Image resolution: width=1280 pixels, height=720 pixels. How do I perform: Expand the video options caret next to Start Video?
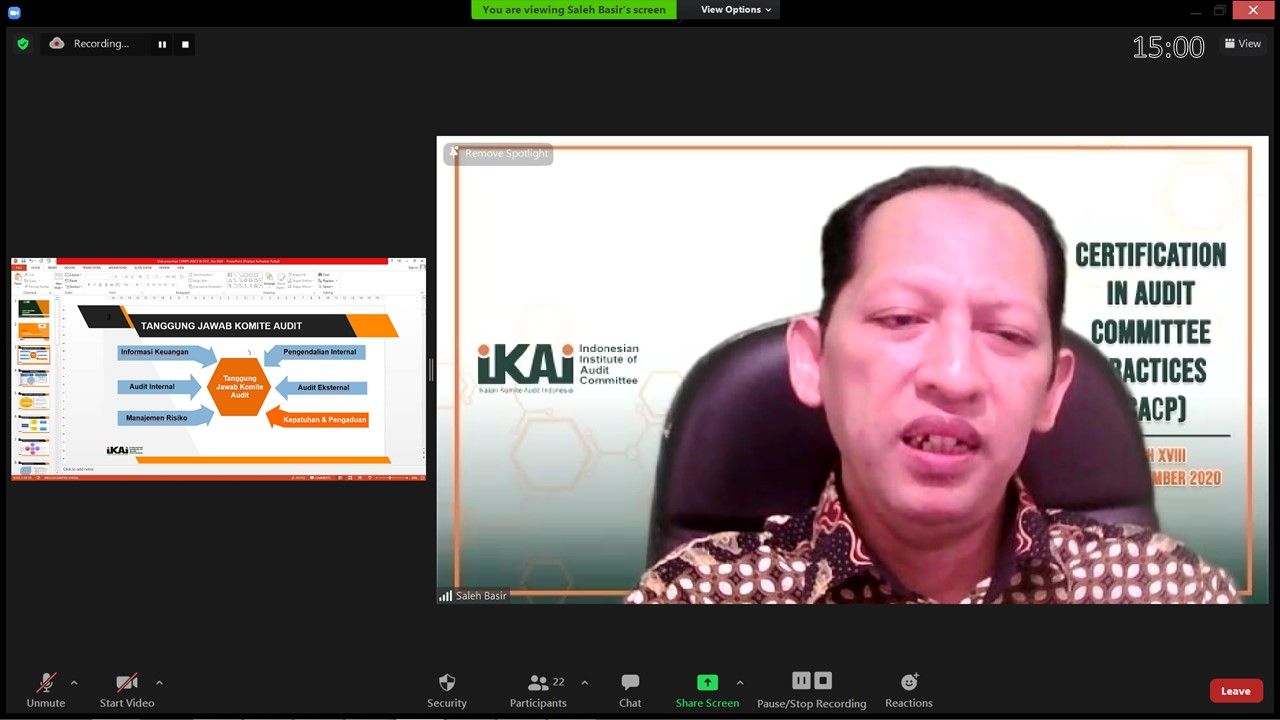point(159,683)
